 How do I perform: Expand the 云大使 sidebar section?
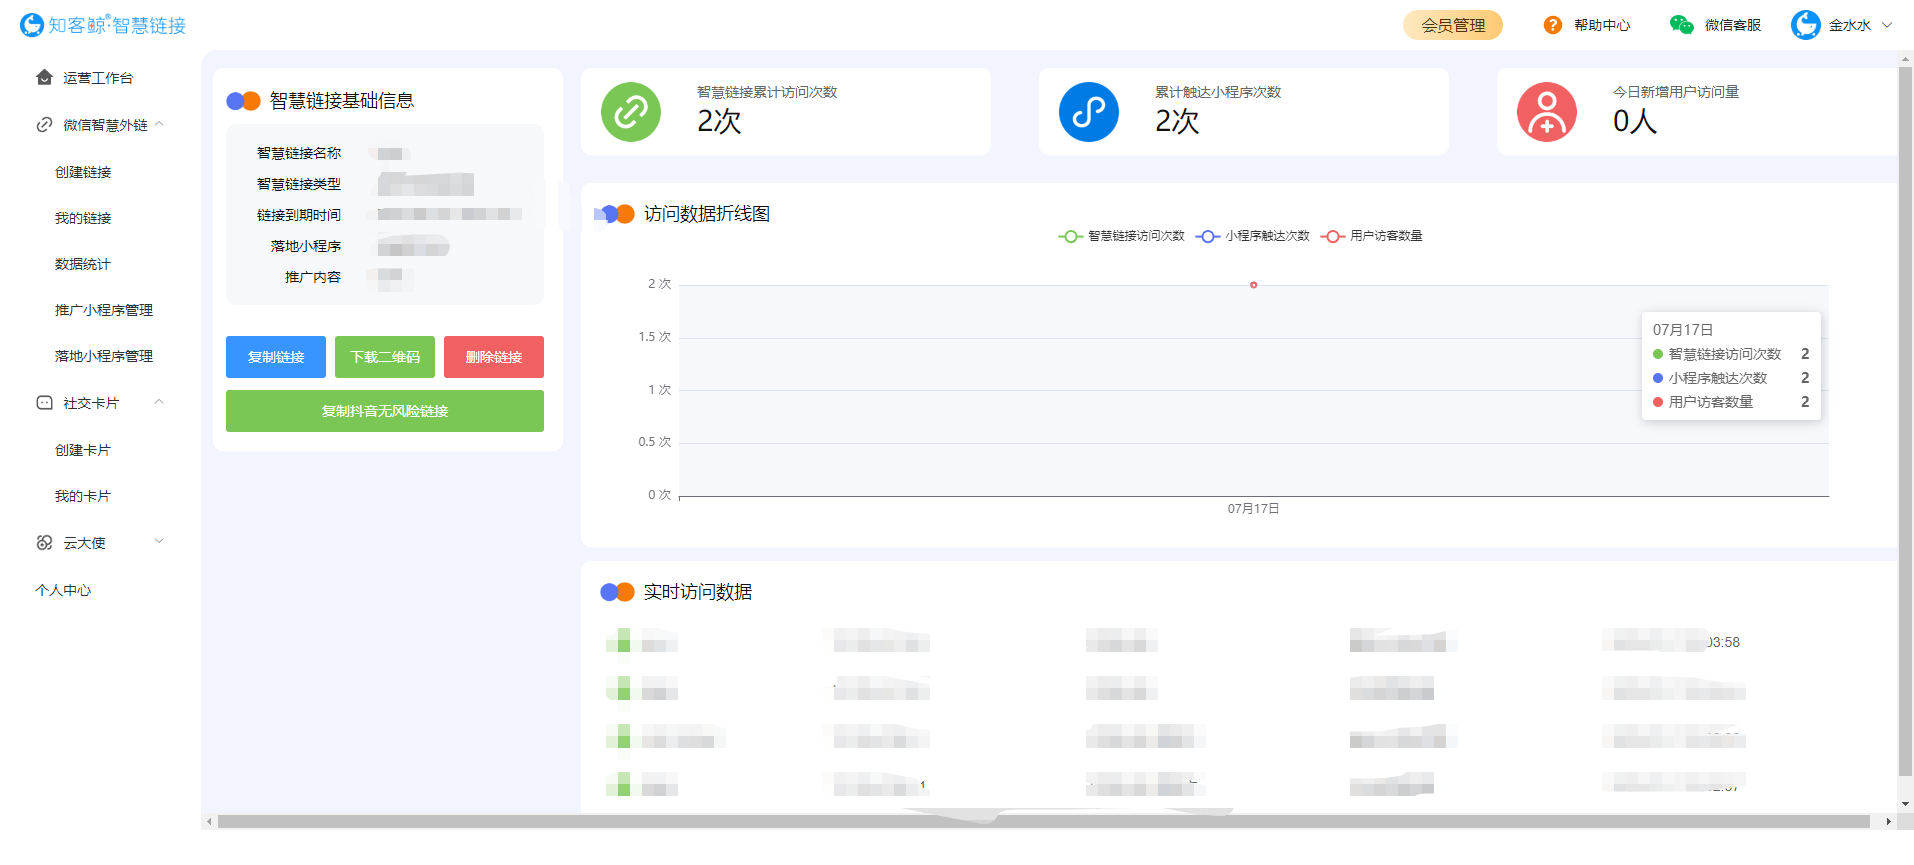159,542
